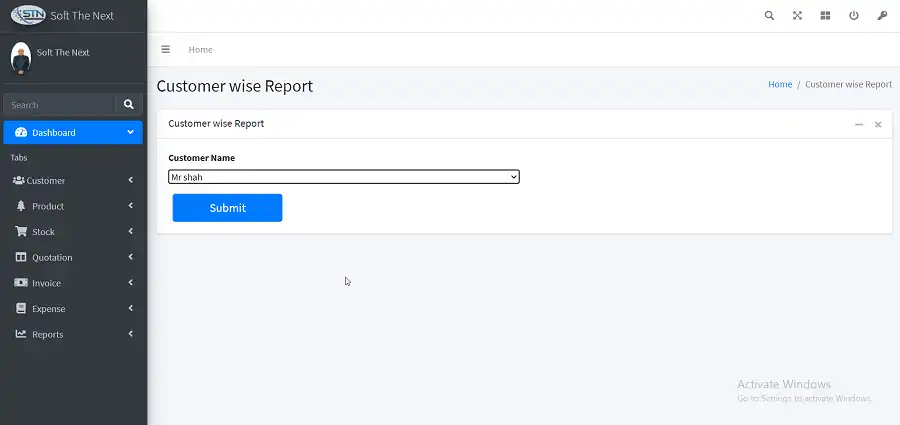900x425 pixels.
Task: Toggle sidebar with the hamburger menu icon
Action: click(166, 49)
